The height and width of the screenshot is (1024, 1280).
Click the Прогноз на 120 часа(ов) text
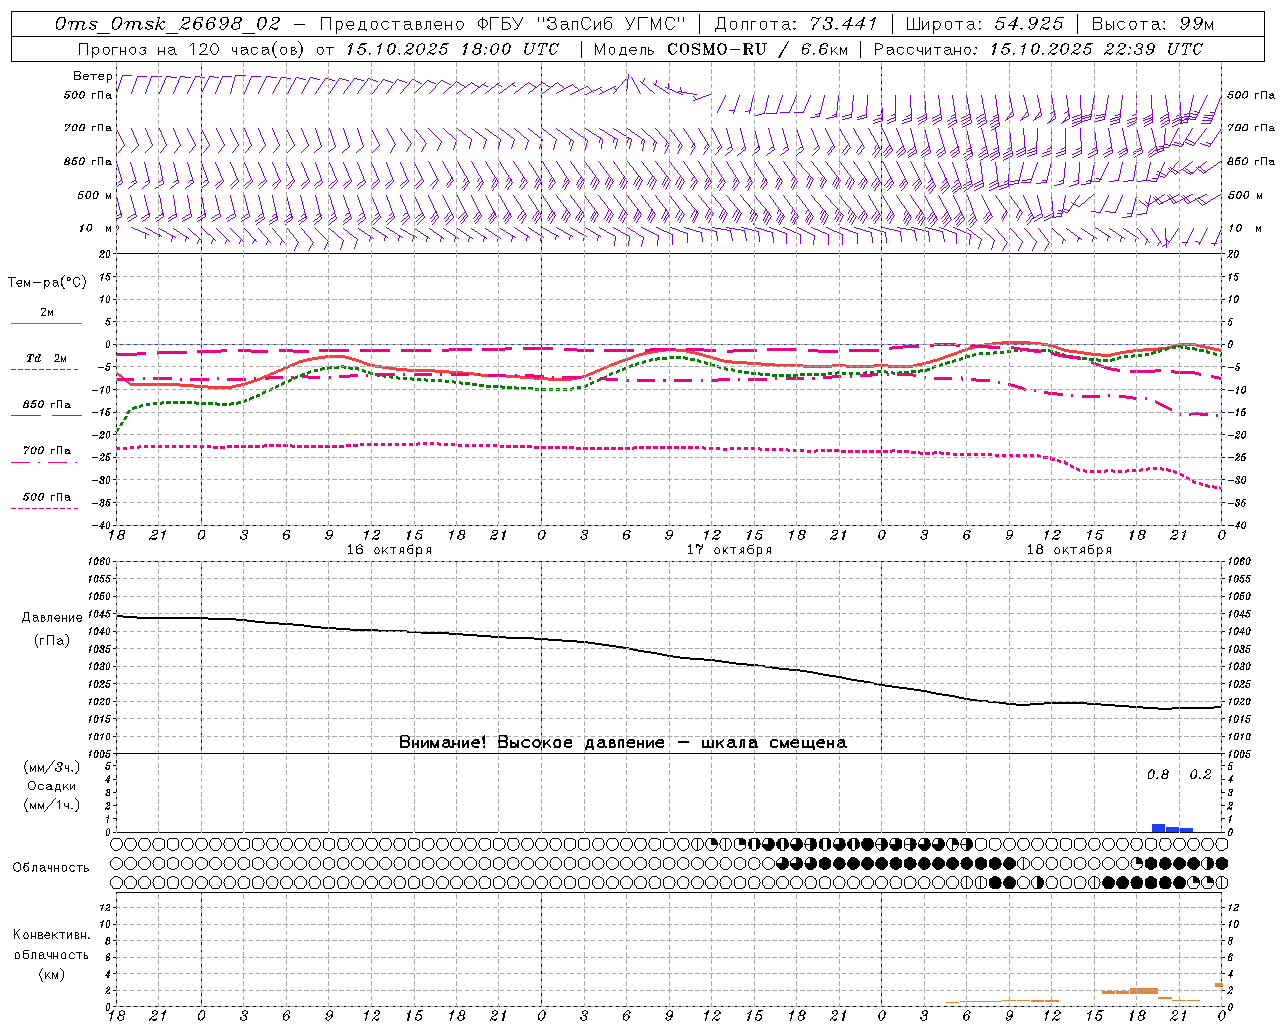tap(194, 49)
